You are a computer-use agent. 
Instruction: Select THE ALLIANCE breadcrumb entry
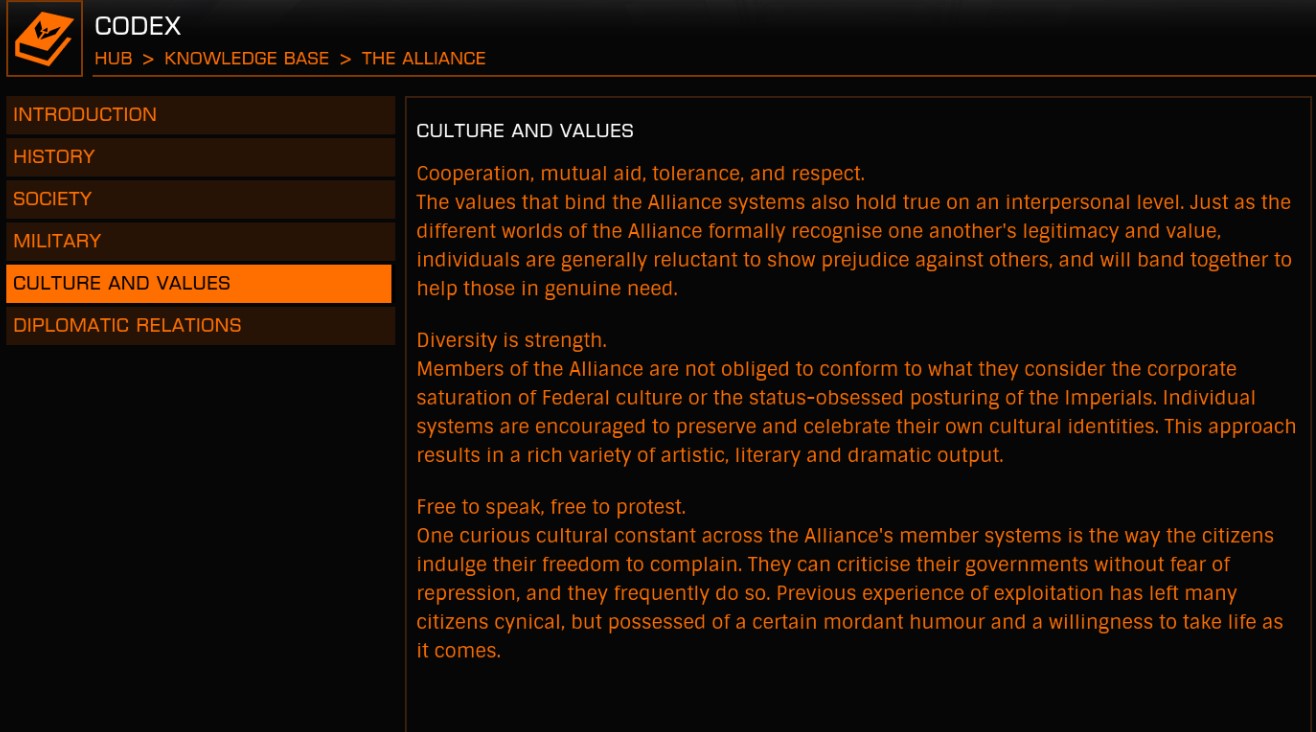pos(423,58)
